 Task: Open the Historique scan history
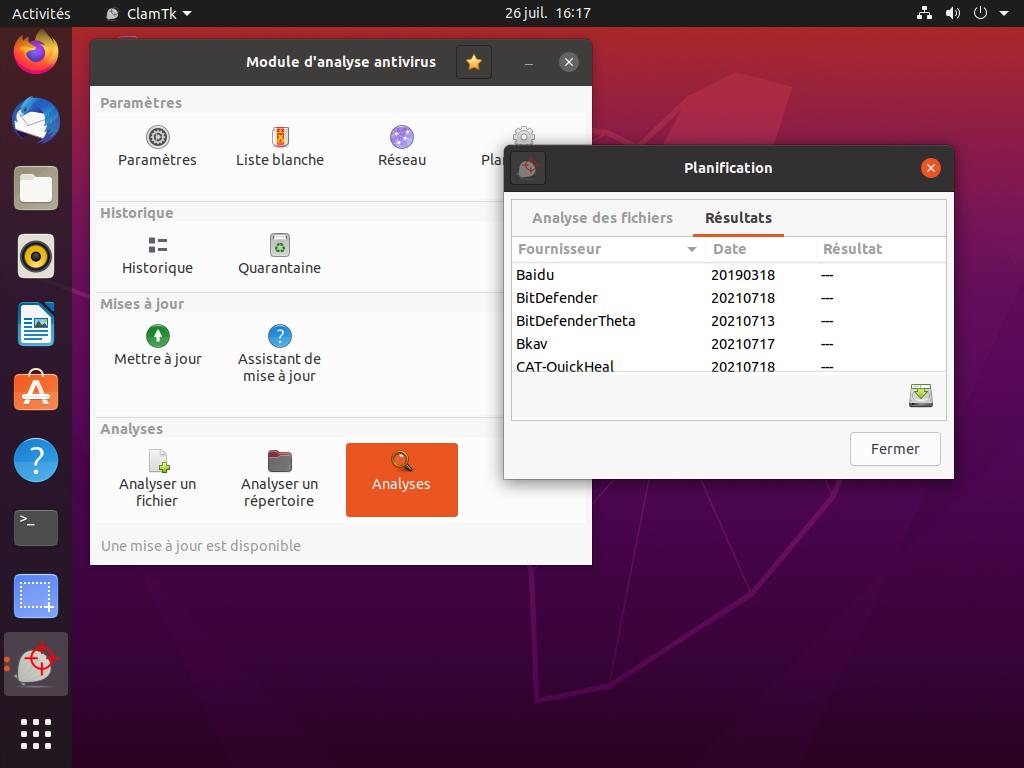tap(157, 246)
